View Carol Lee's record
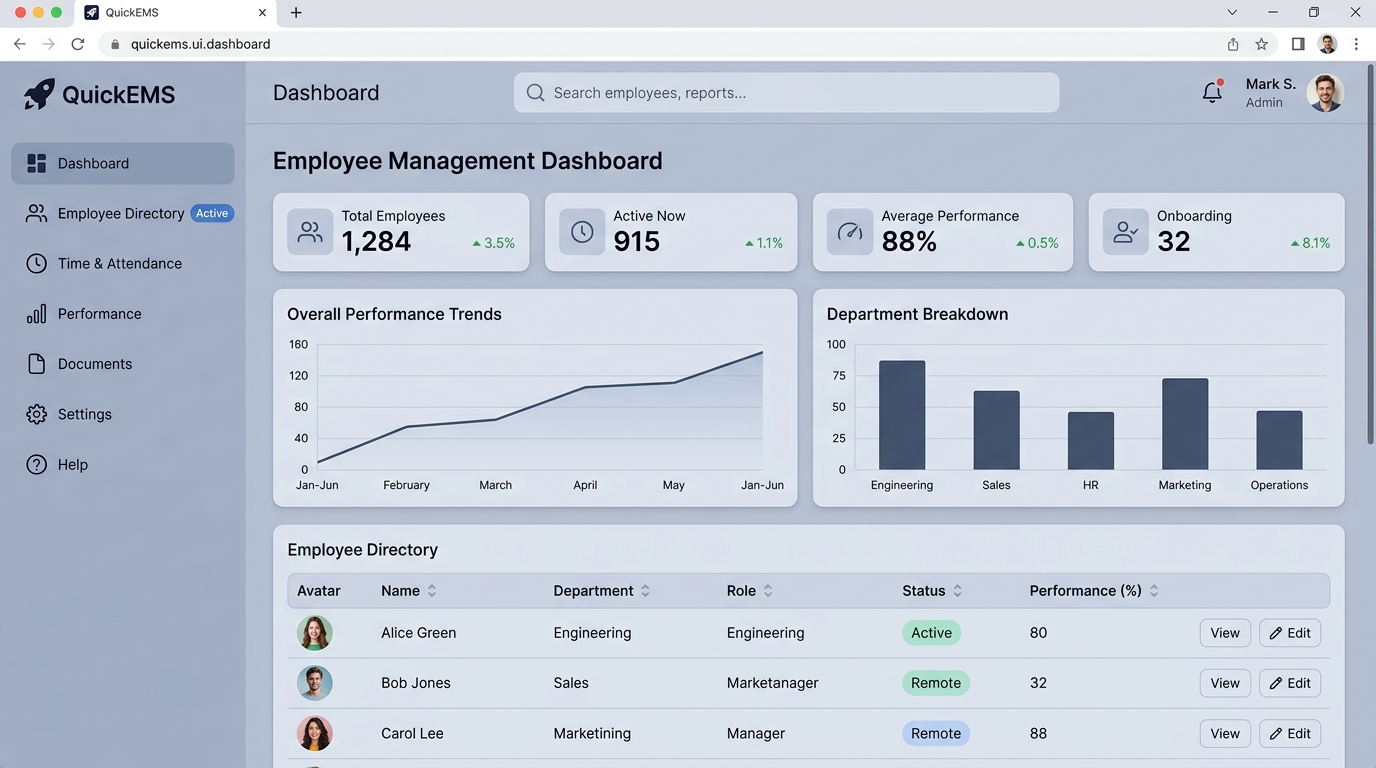Image resolution: width=1376 pixels, height=768 pixels. pos(1225,733)
